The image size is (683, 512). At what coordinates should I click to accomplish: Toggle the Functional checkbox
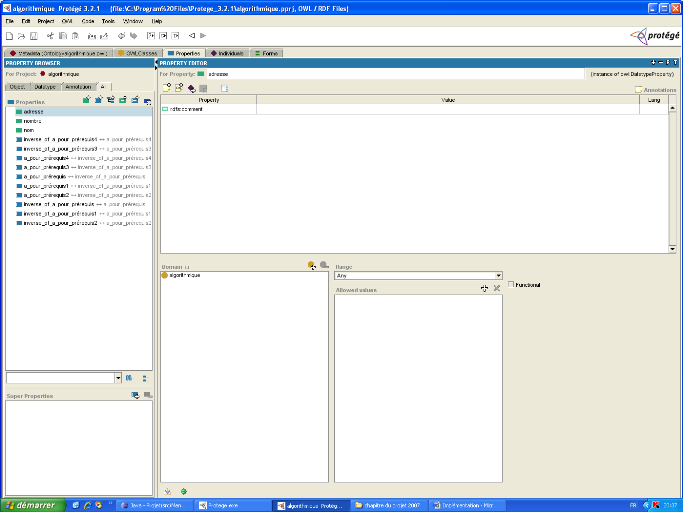(512, 285)
